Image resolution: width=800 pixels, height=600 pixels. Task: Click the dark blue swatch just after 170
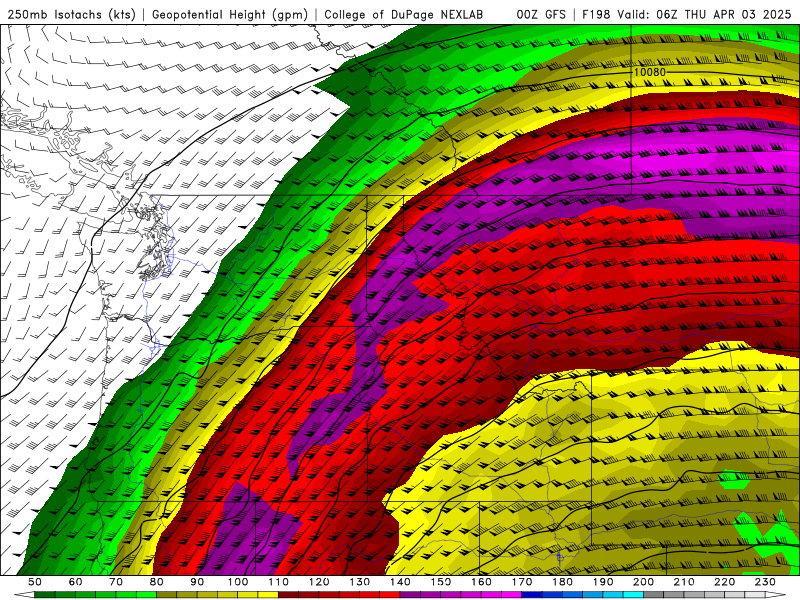[532, 595]
